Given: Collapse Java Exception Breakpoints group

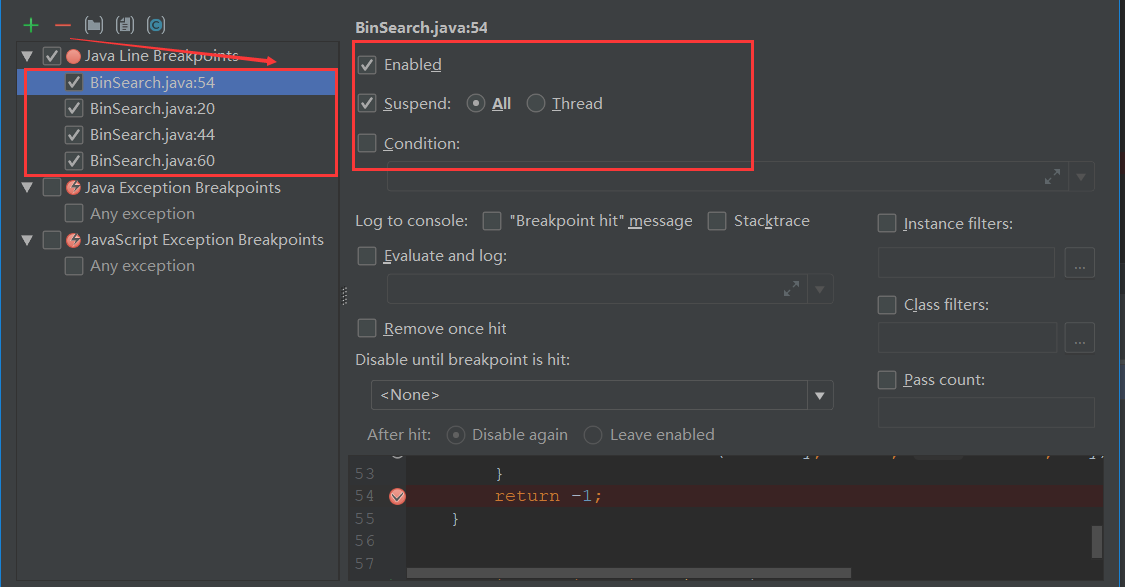Looking at the screenshot, I should pos(27,188).
